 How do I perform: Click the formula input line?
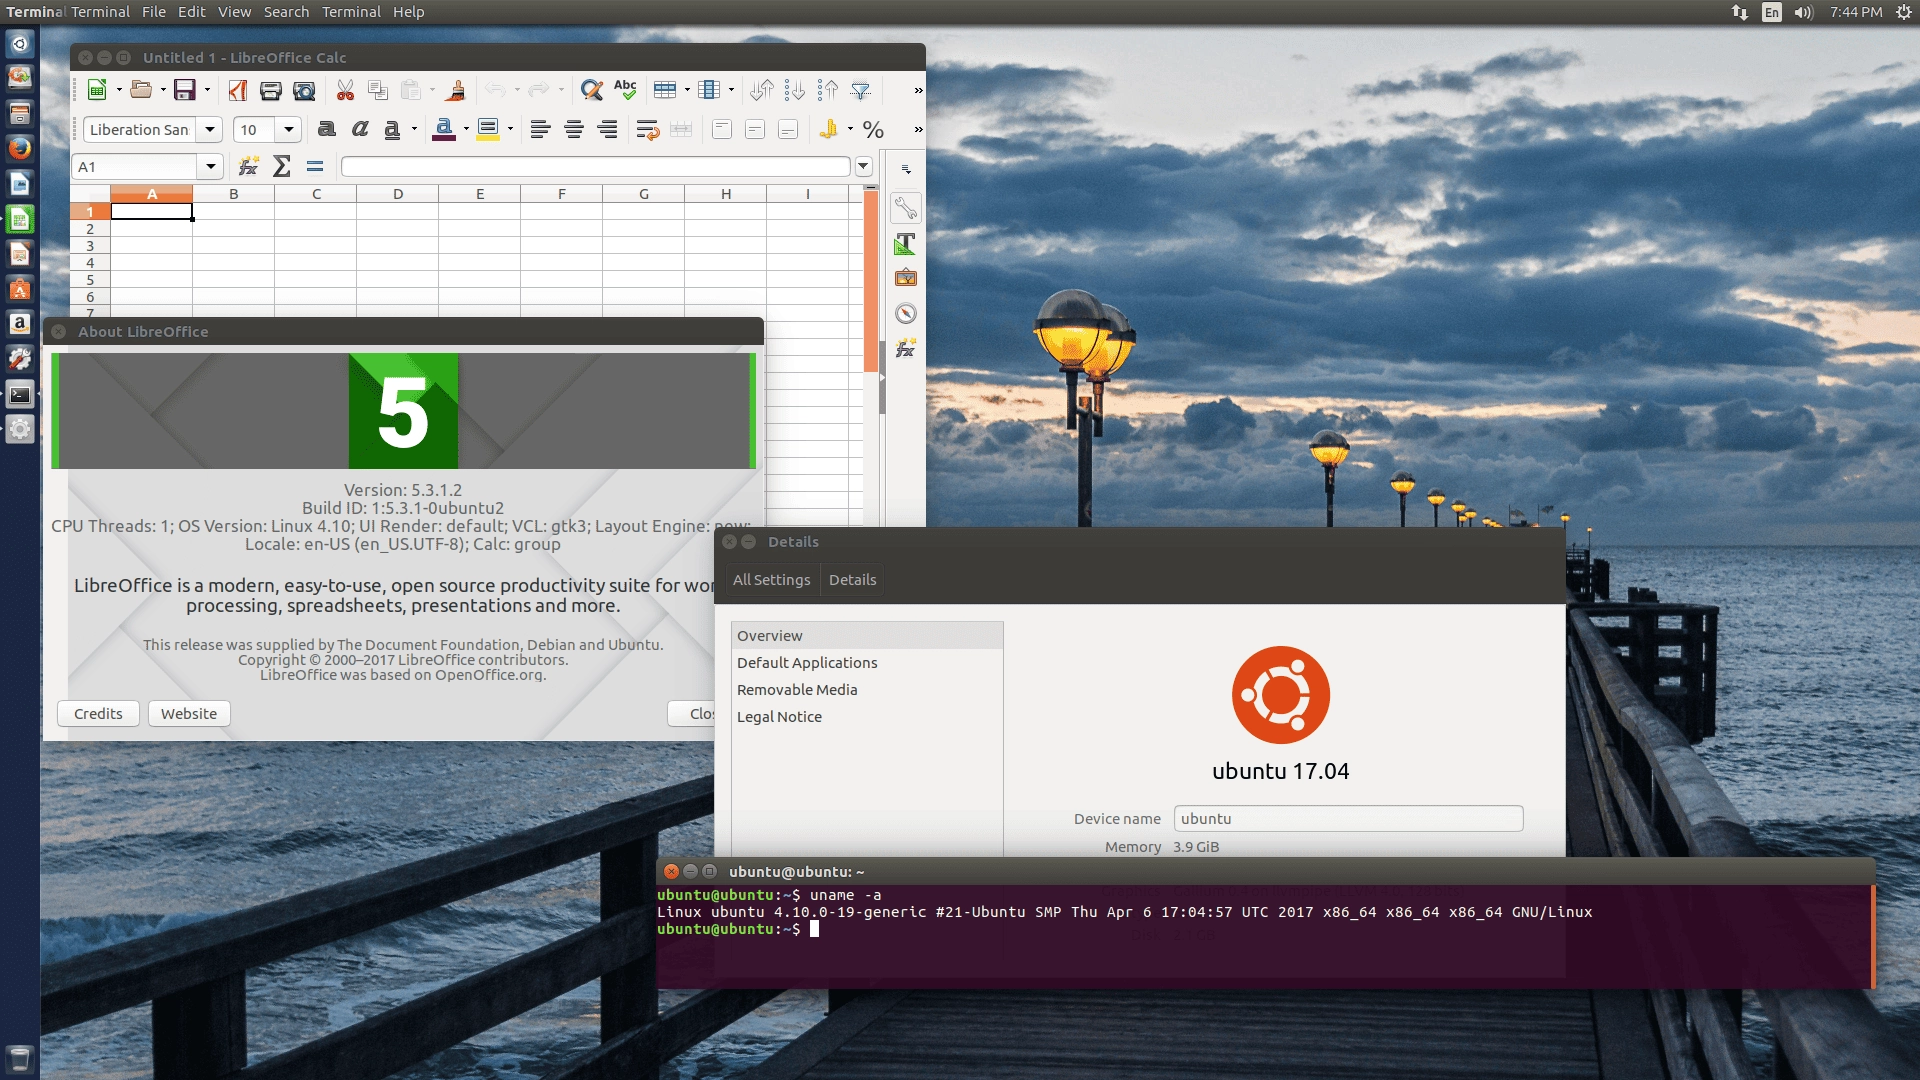pos(595,166)
